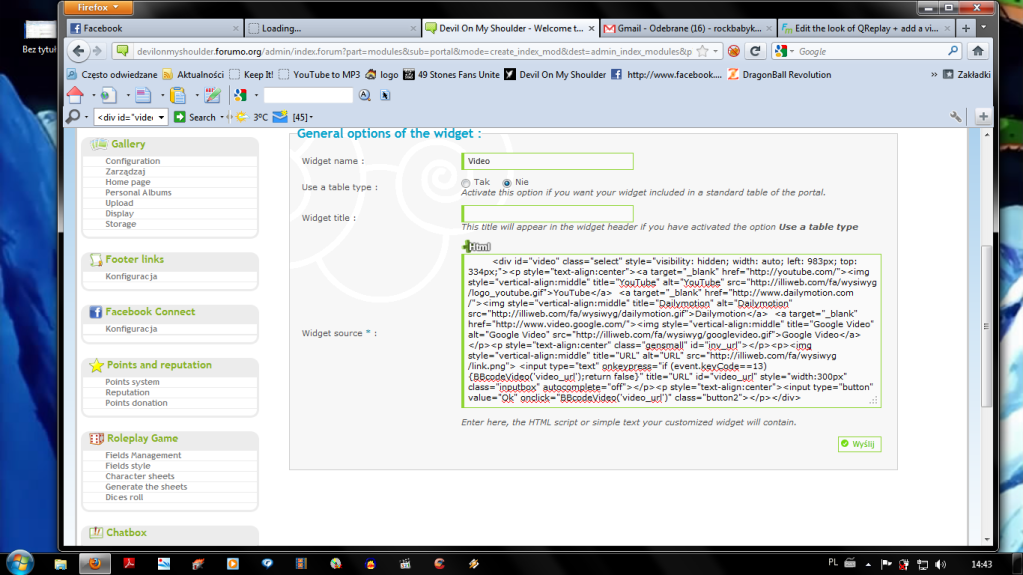Click volume speaker icon in system tray

click(940, 564)
